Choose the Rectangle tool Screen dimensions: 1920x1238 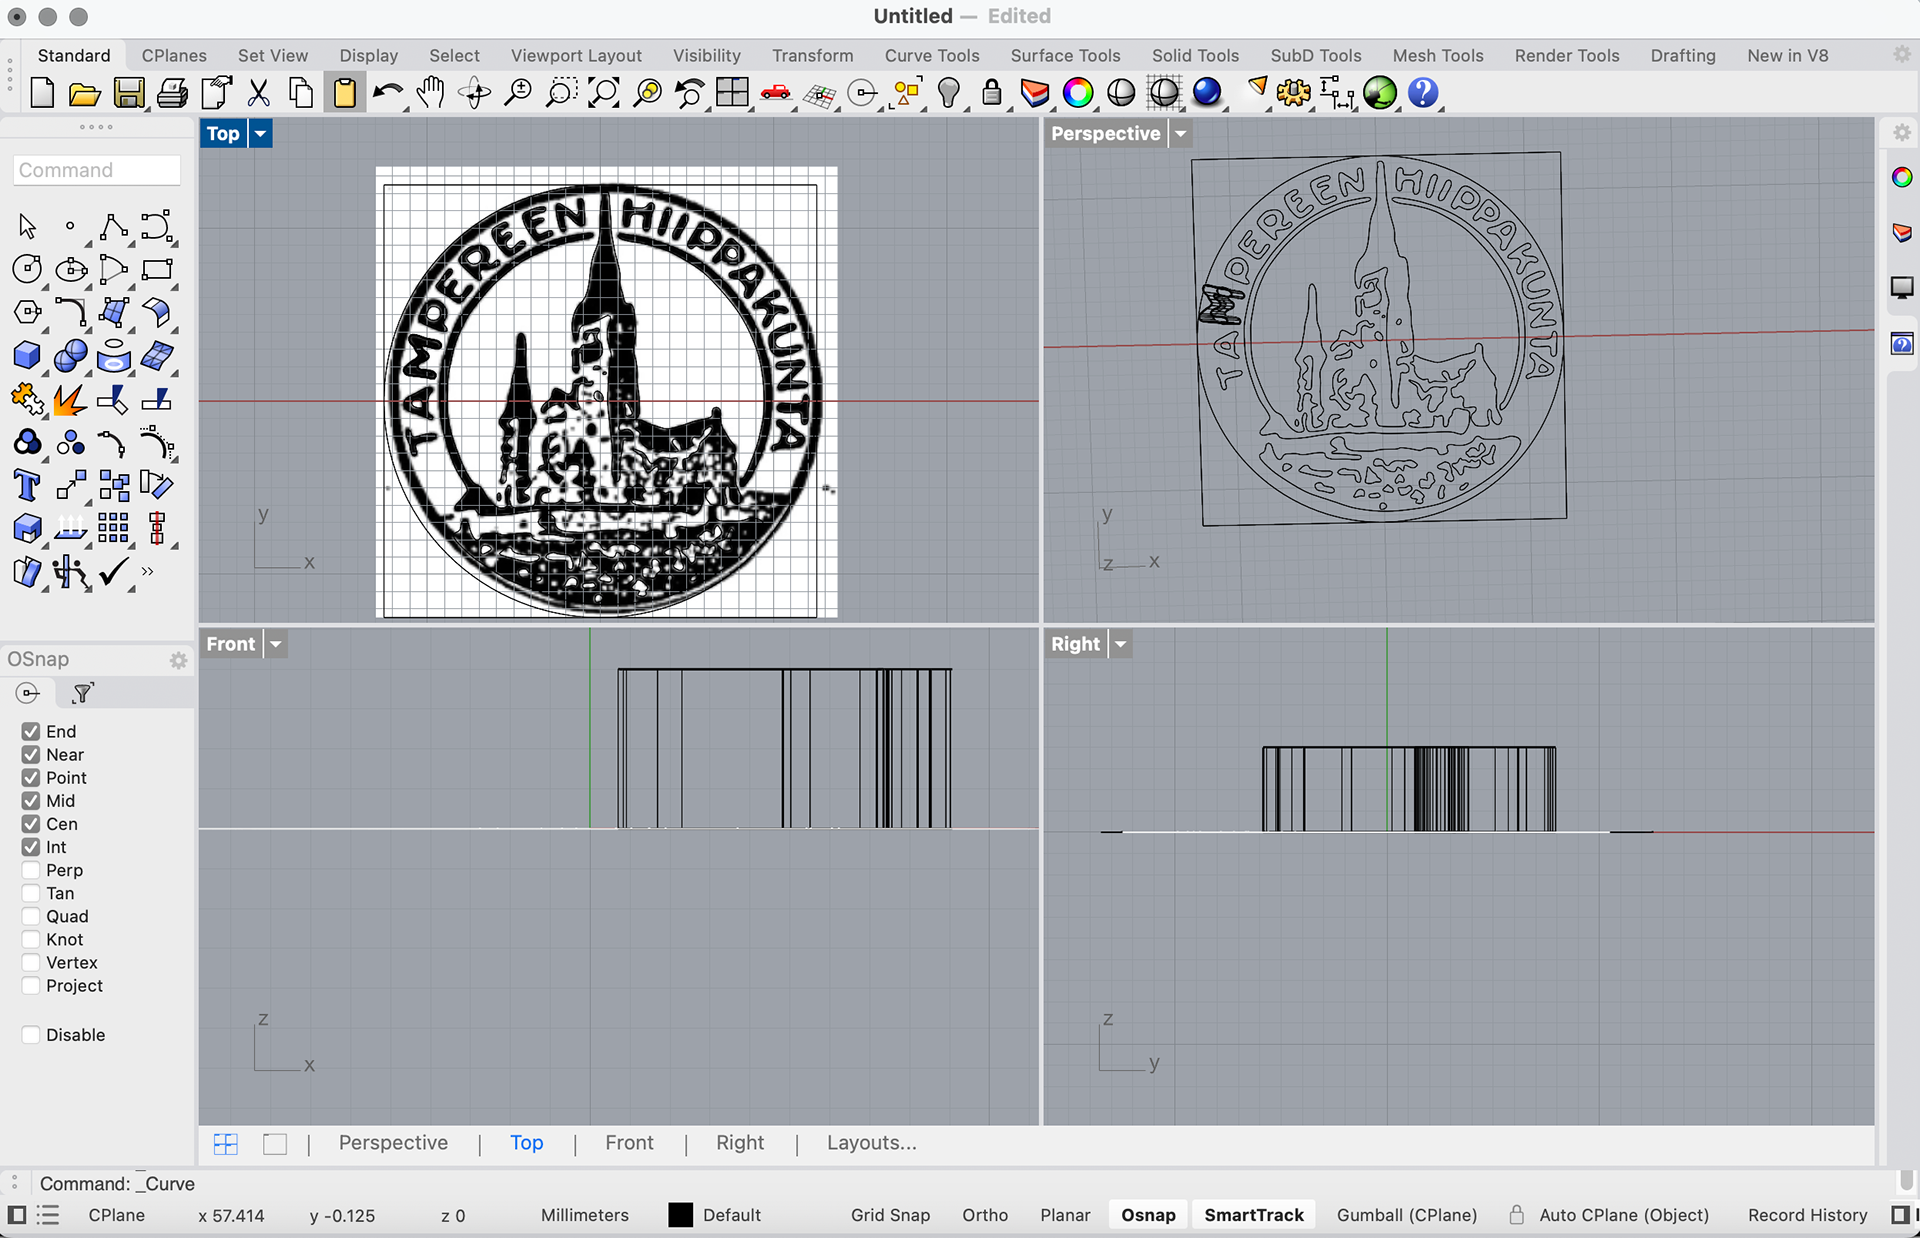[x=157, y=269]
